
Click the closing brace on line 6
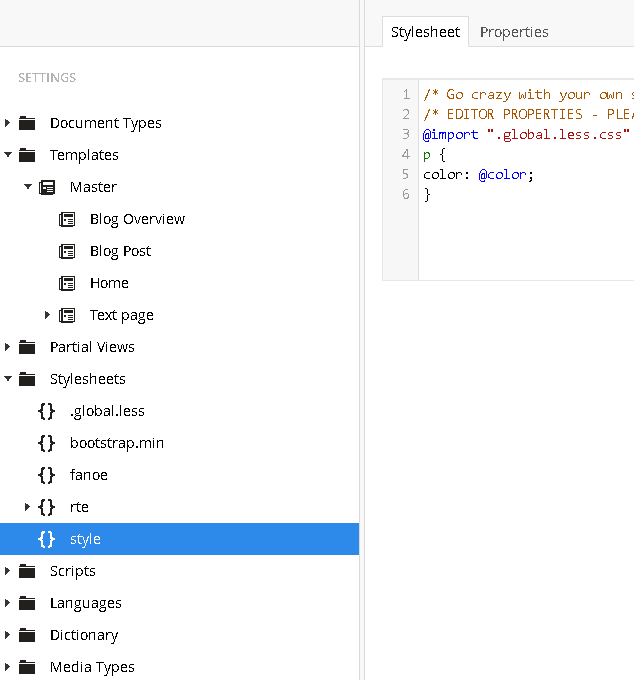click(x=427, y=195)
